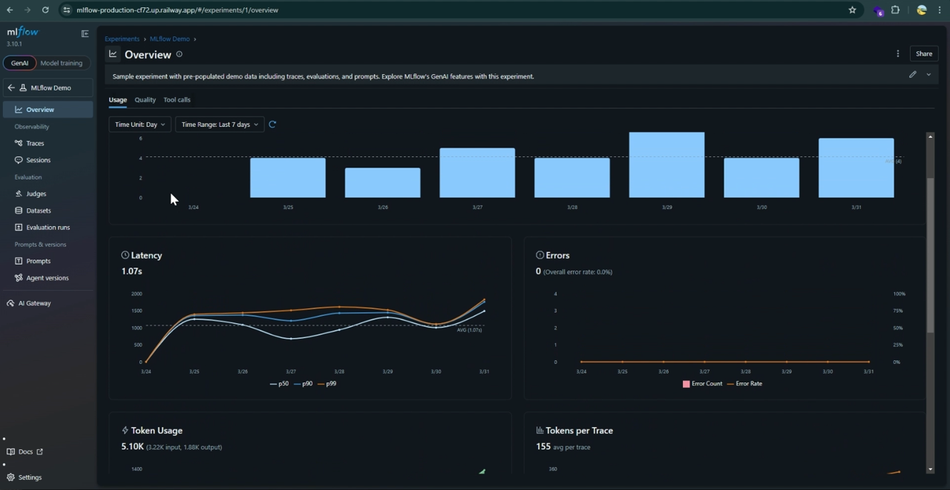Switch to the Quality tab
Image resolution: width=950 pixels, height=490 pixels.
click(145, 100)
